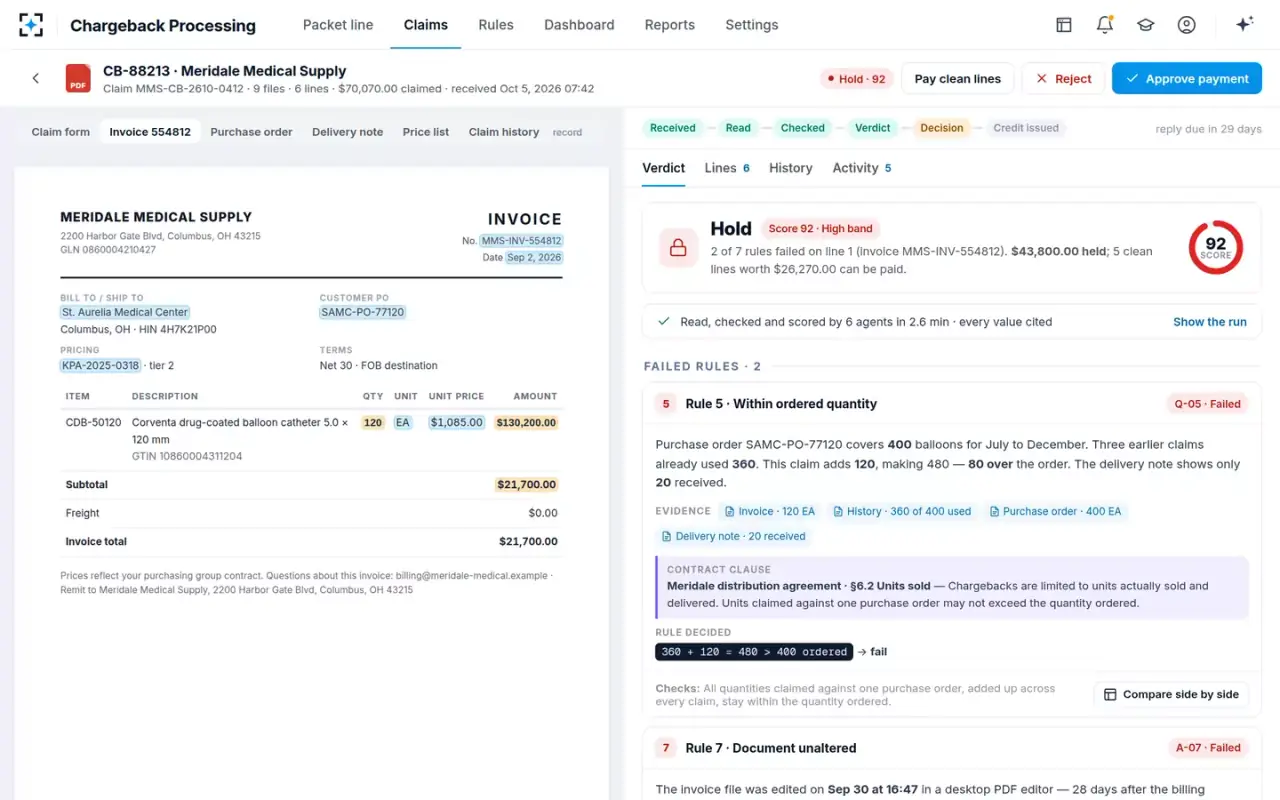
Task: Click the Credit issued stage pill
Action: click(1026, 128)
